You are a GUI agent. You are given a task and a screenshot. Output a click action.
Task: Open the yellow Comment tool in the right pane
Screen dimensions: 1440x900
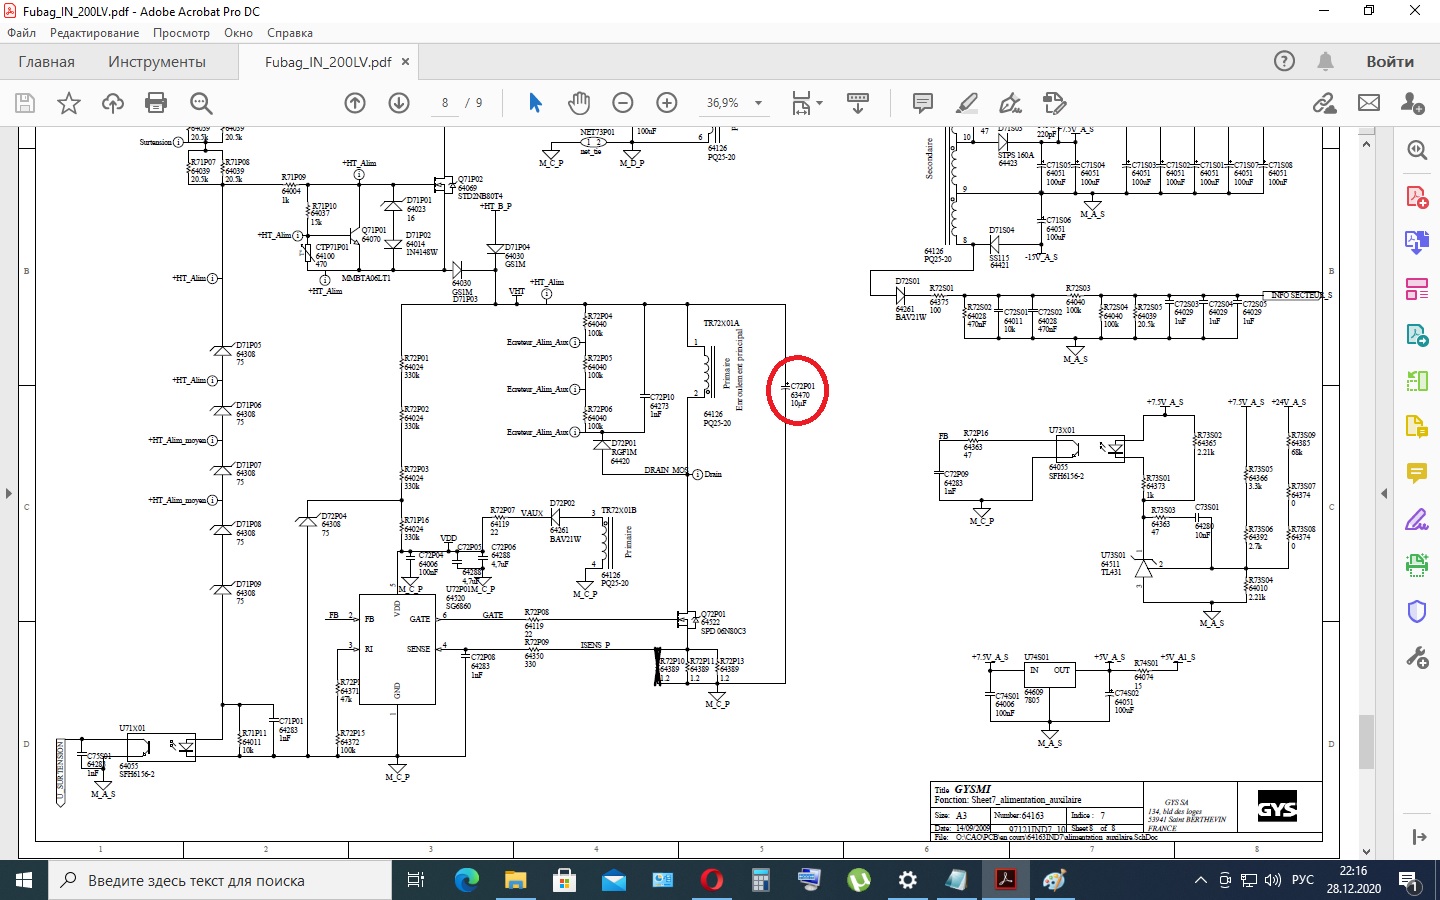(1417, 473)
